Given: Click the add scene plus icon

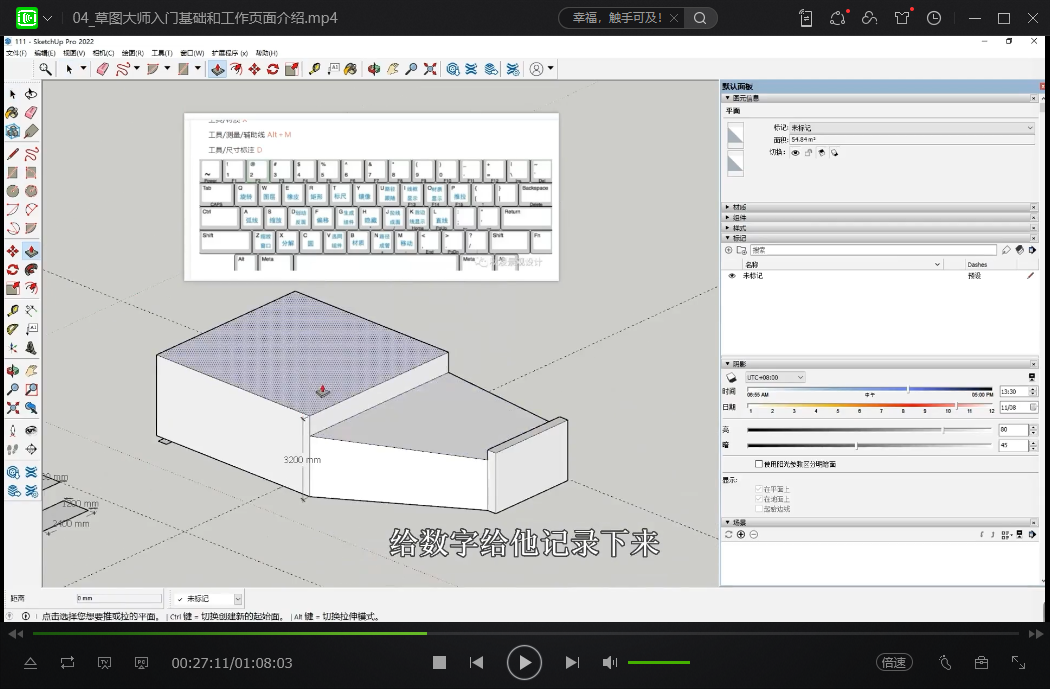Looking at the screenshot, I should [741, 535].
